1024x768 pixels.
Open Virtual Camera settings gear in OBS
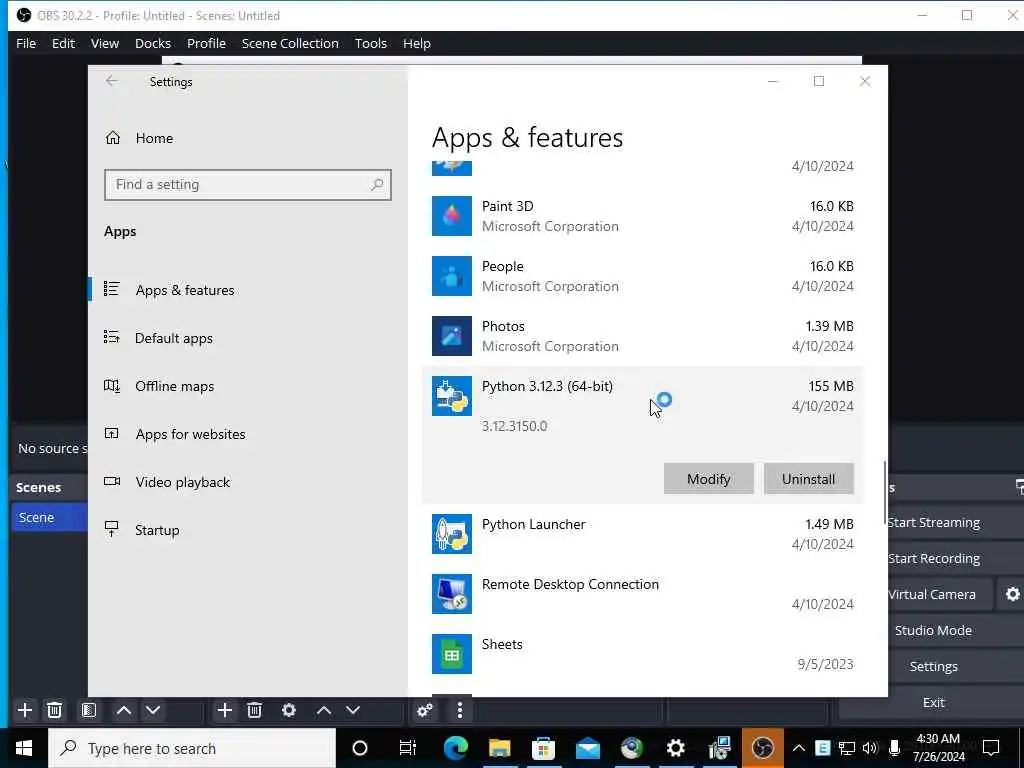1012,594
